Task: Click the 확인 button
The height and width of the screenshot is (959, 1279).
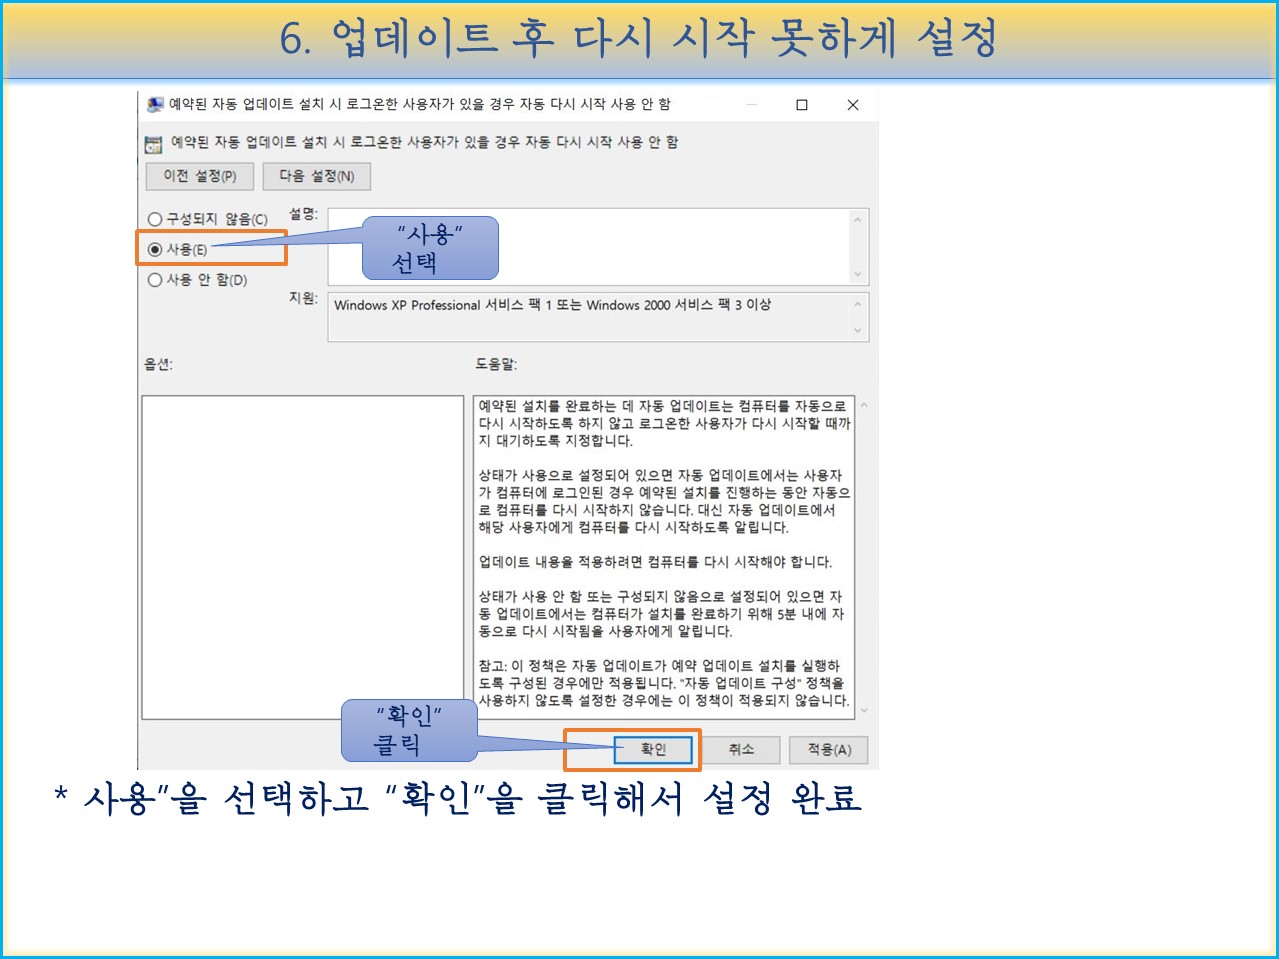Action: (653, 749)
